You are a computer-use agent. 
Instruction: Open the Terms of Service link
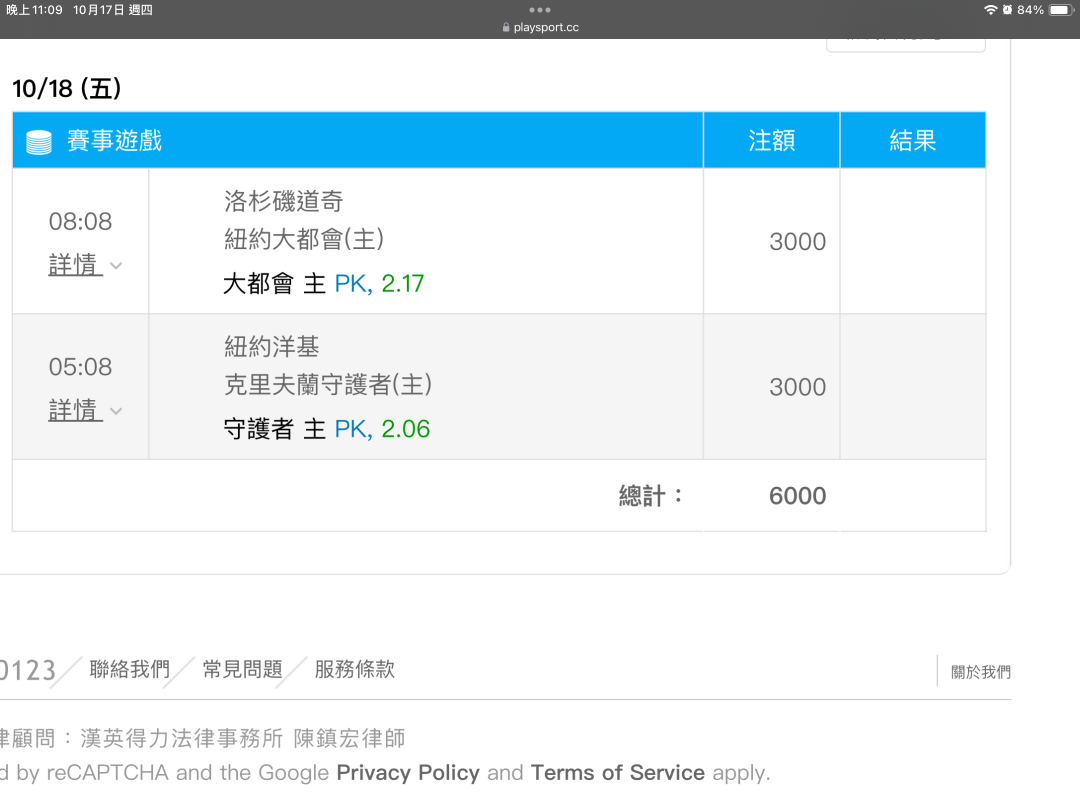(x=618, y=773)
